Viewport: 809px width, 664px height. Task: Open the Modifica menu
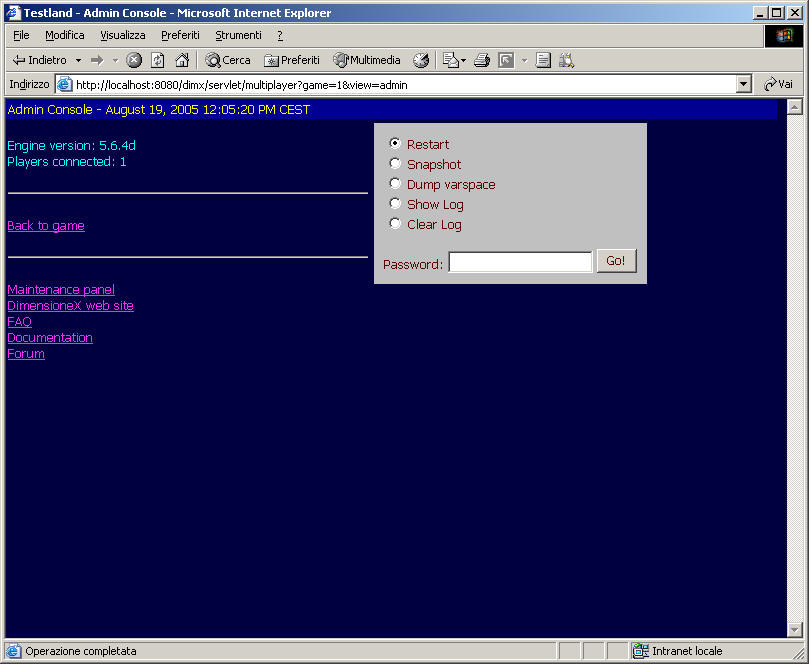click(x=64, y=35)
